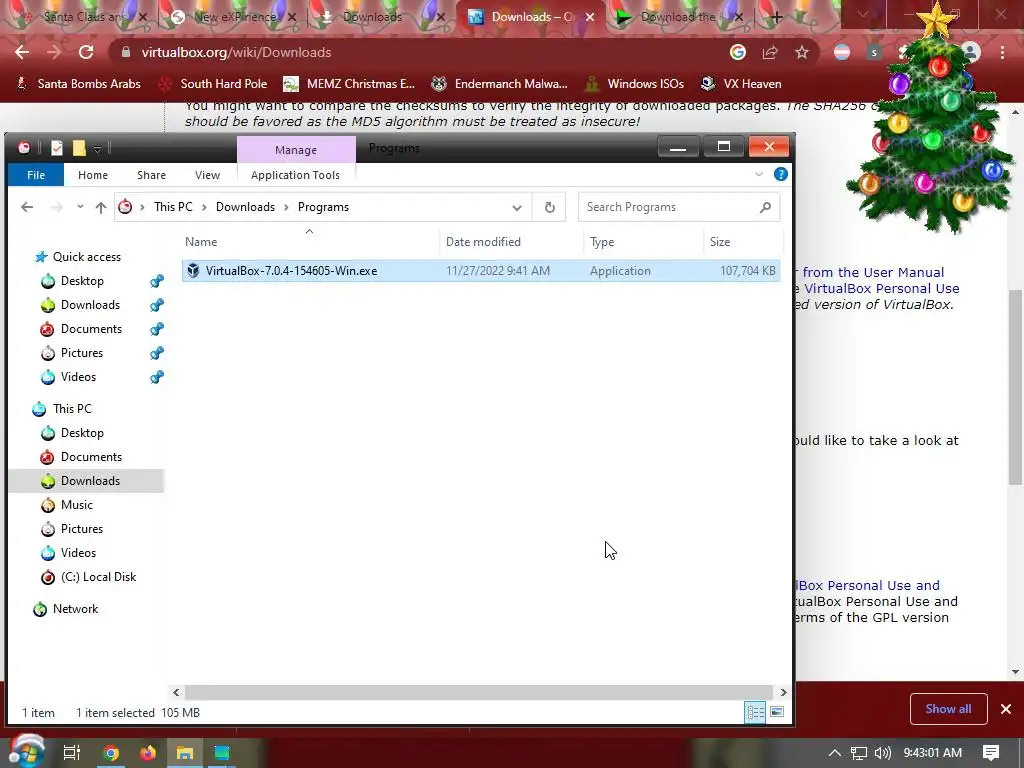Expand the Explorer ribbon chevron
Image resolution: width=1024 pixels, height=768 pixels.
click(759, 174)
